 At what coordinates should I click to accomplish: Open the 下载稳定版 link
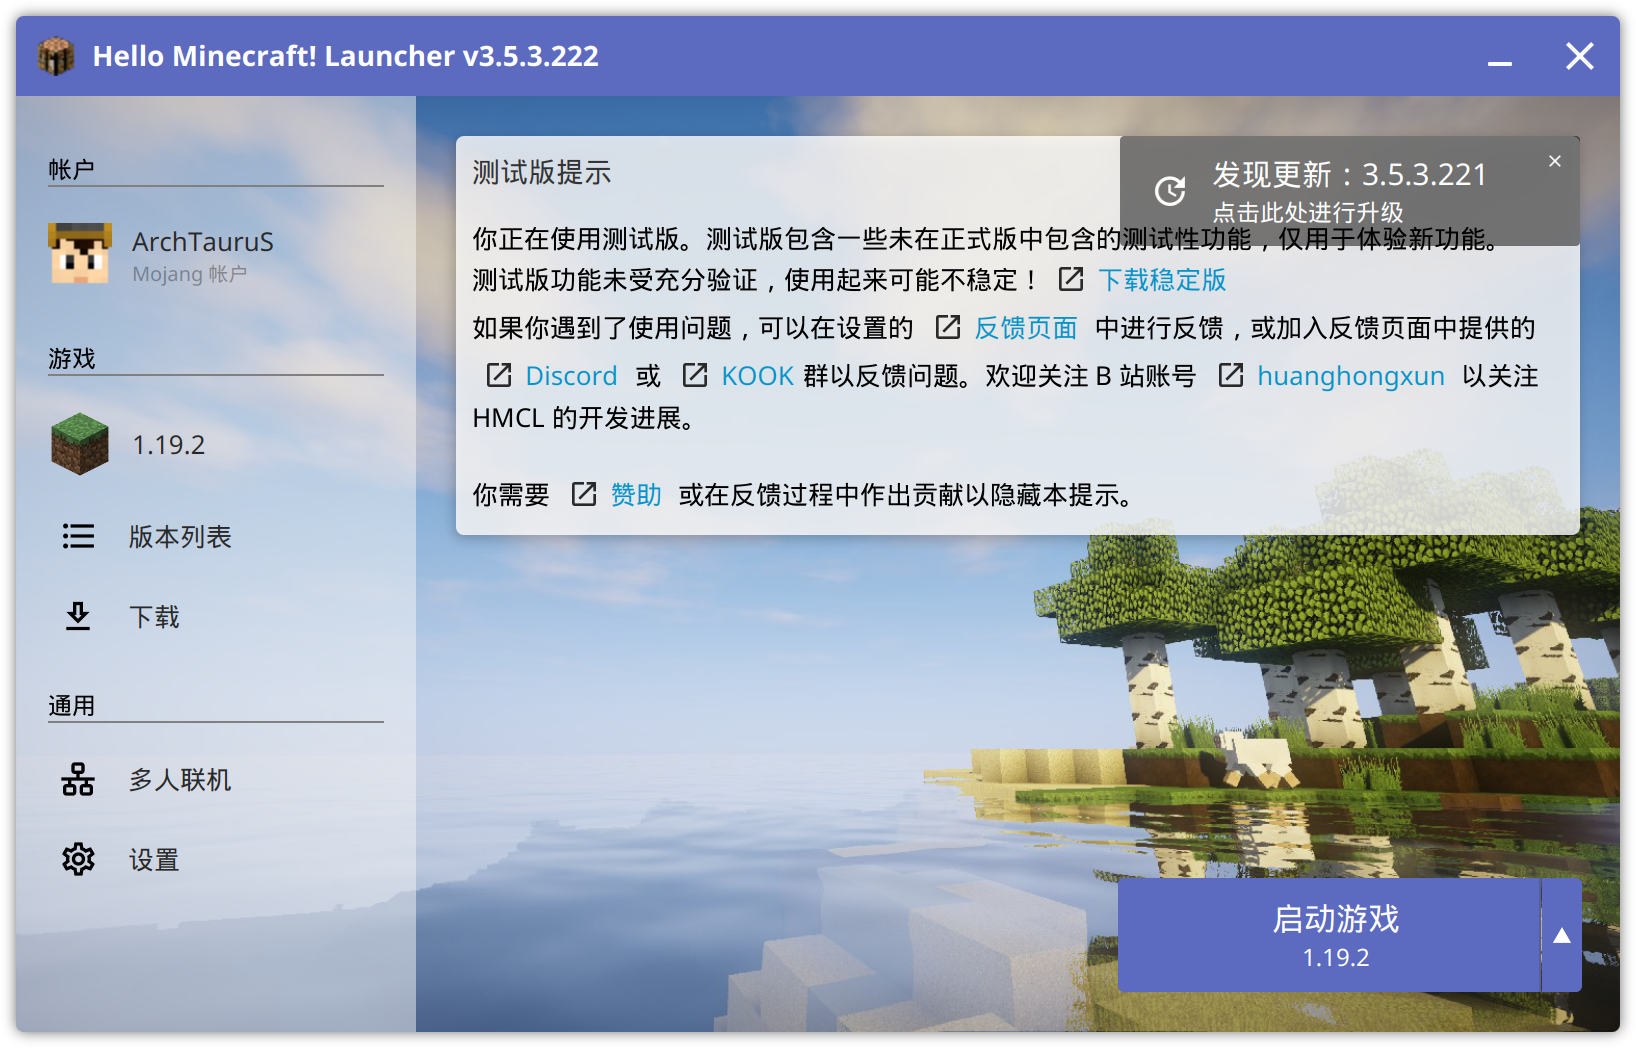[1162, 279]
